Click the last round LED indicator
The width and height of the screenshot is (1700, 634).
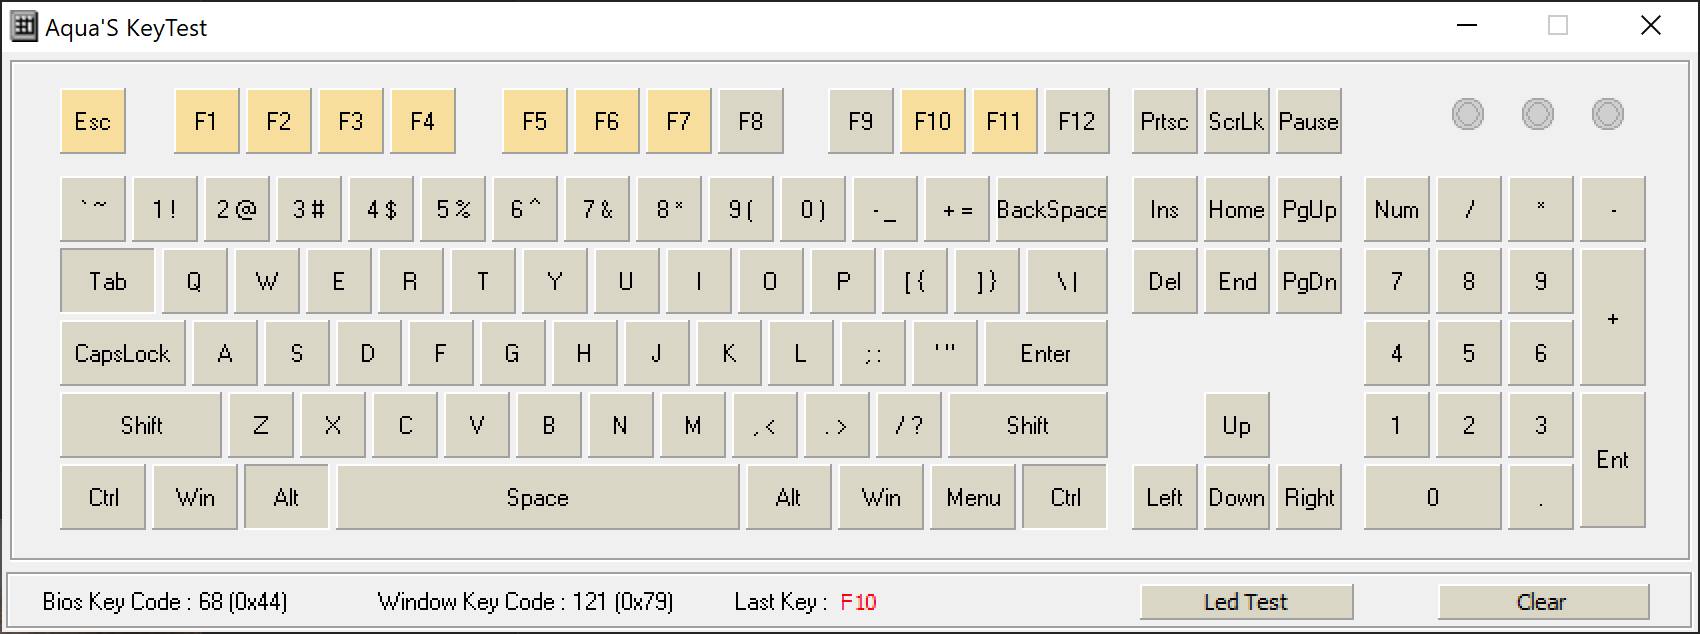[x=1607, y=114]
